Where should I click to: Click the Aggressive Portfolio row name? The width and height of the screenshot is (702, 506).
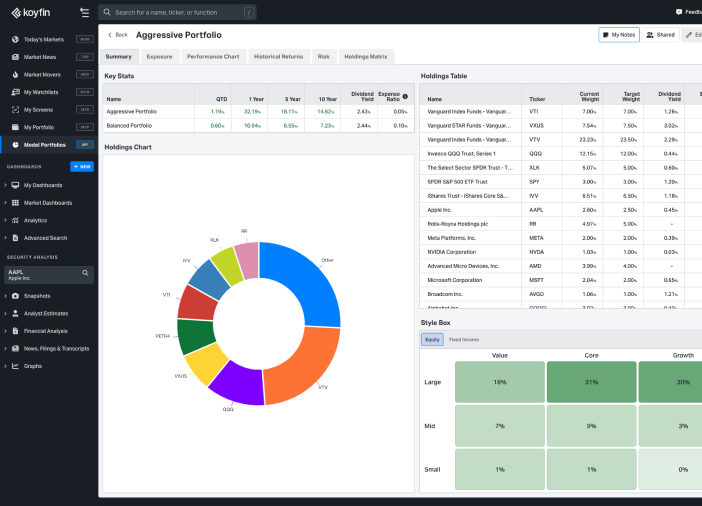[x=132, y=111]
